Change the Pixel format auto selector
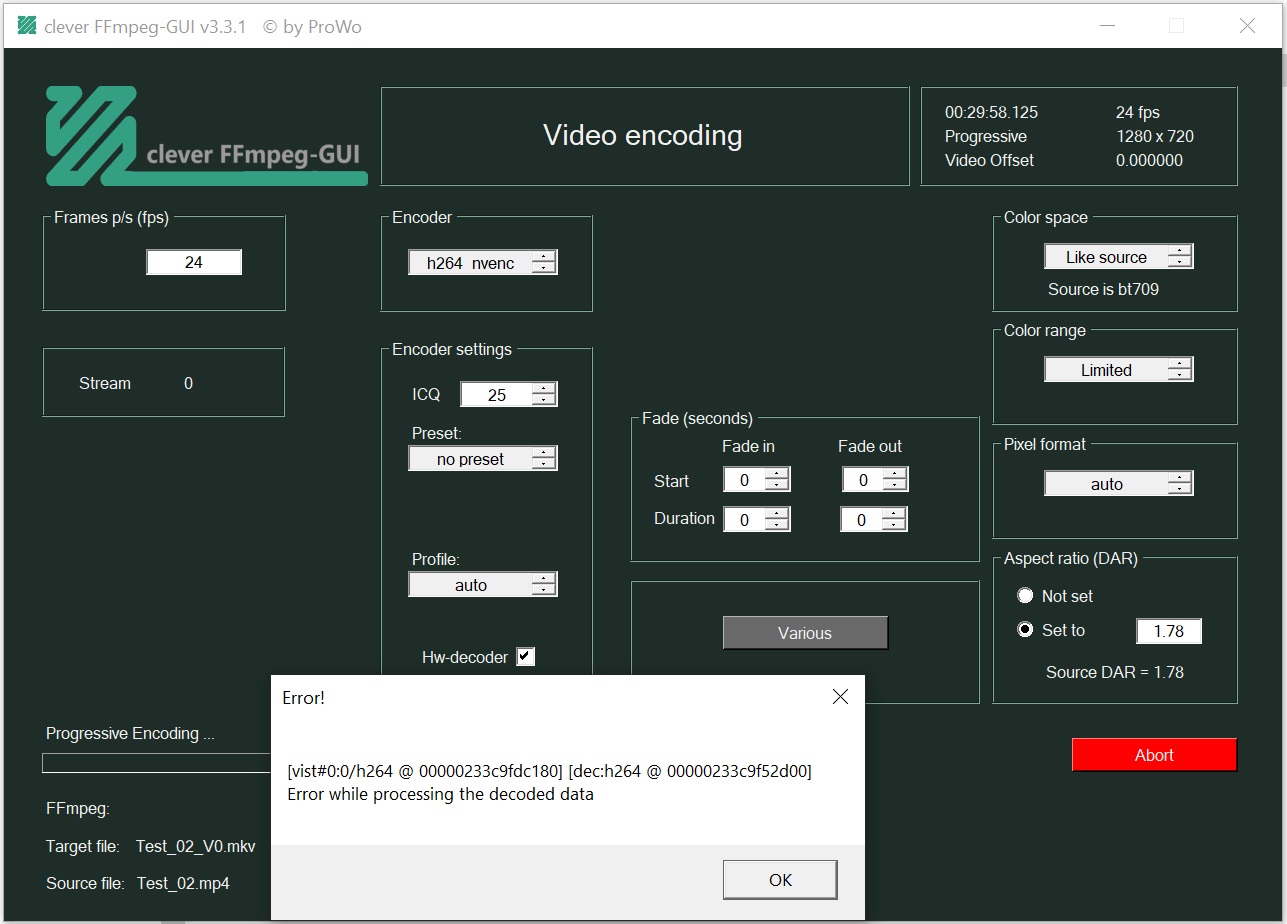Image resolution: width=1287 pixels, height=924 pixels. coord(1119,484)
